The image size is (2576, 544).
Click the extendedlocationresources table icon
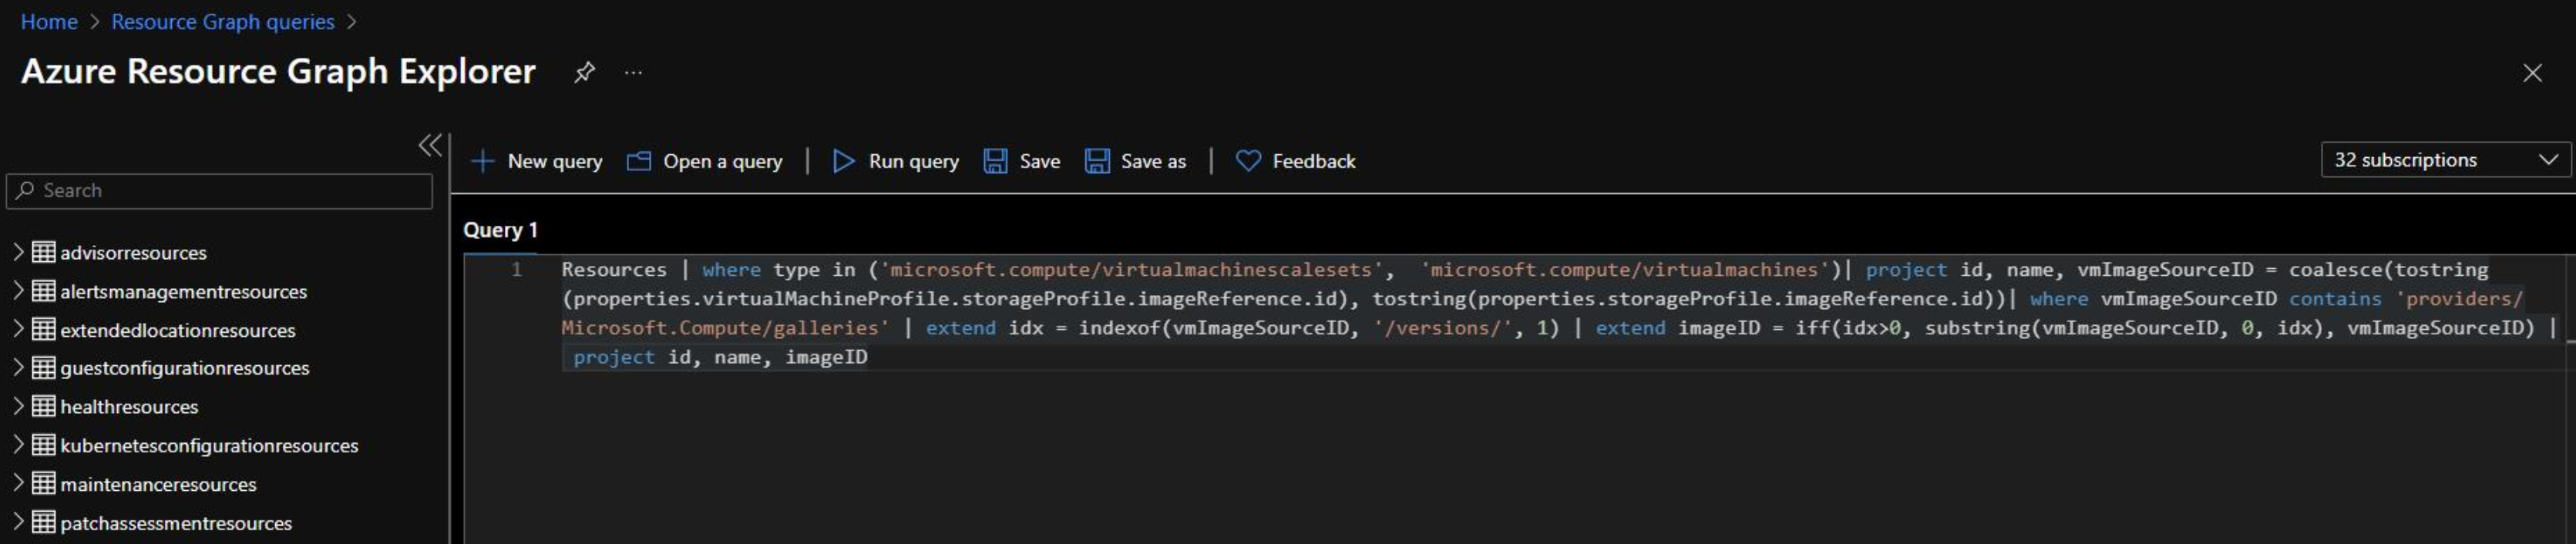43,329
